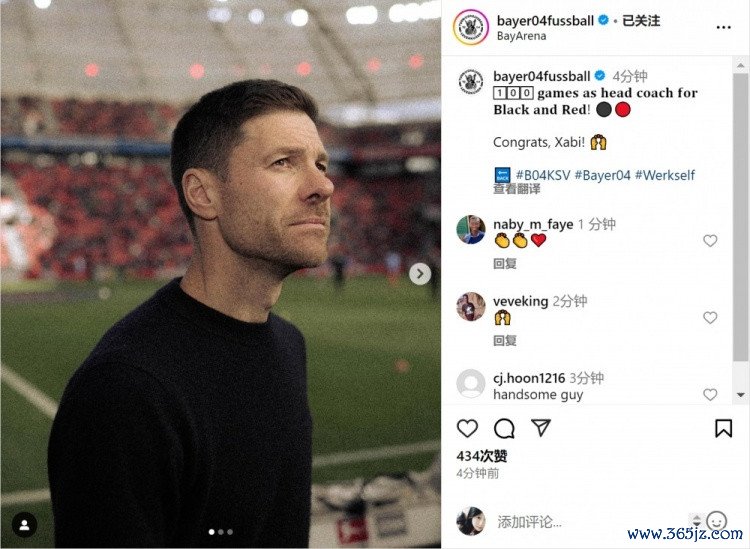Like the post with heart icon
Image resolution: width=750 pixels, height=549 pixels.
coord(467,428)
